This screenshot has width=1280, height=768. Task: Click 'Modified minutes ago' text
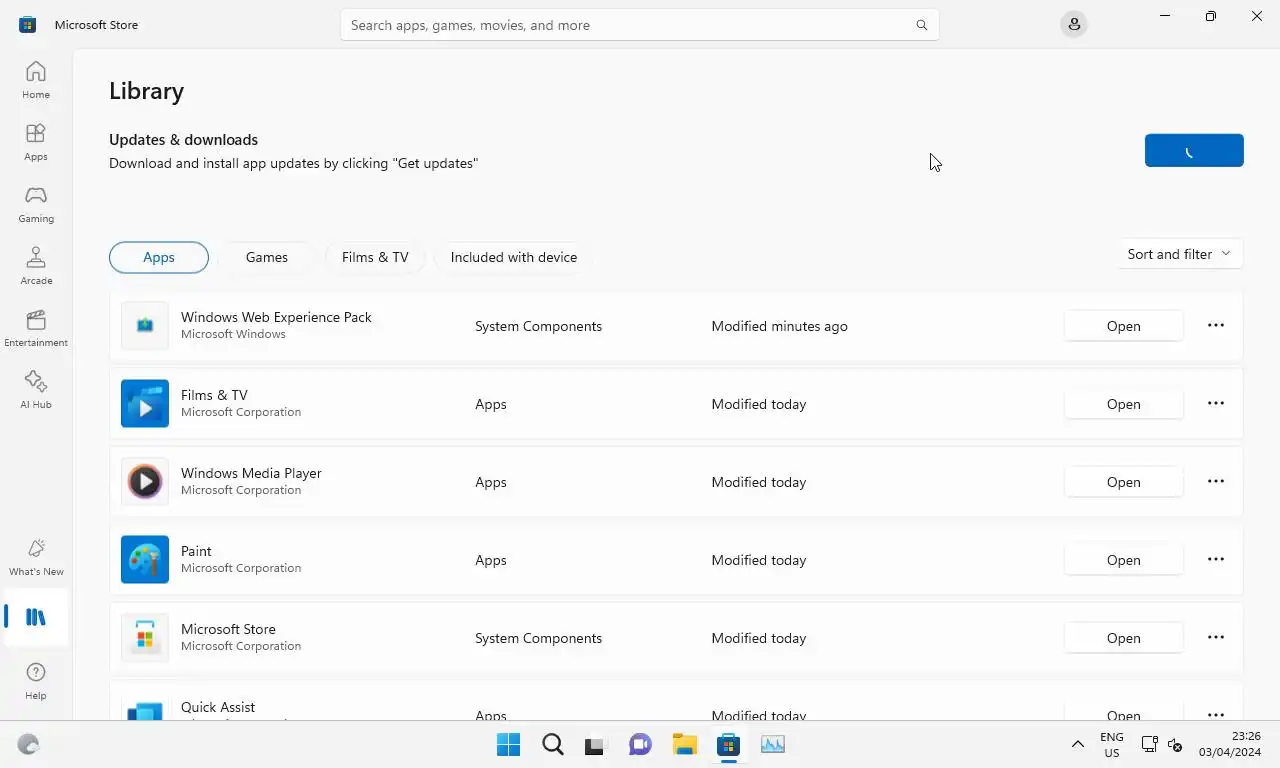coord(779,326)
